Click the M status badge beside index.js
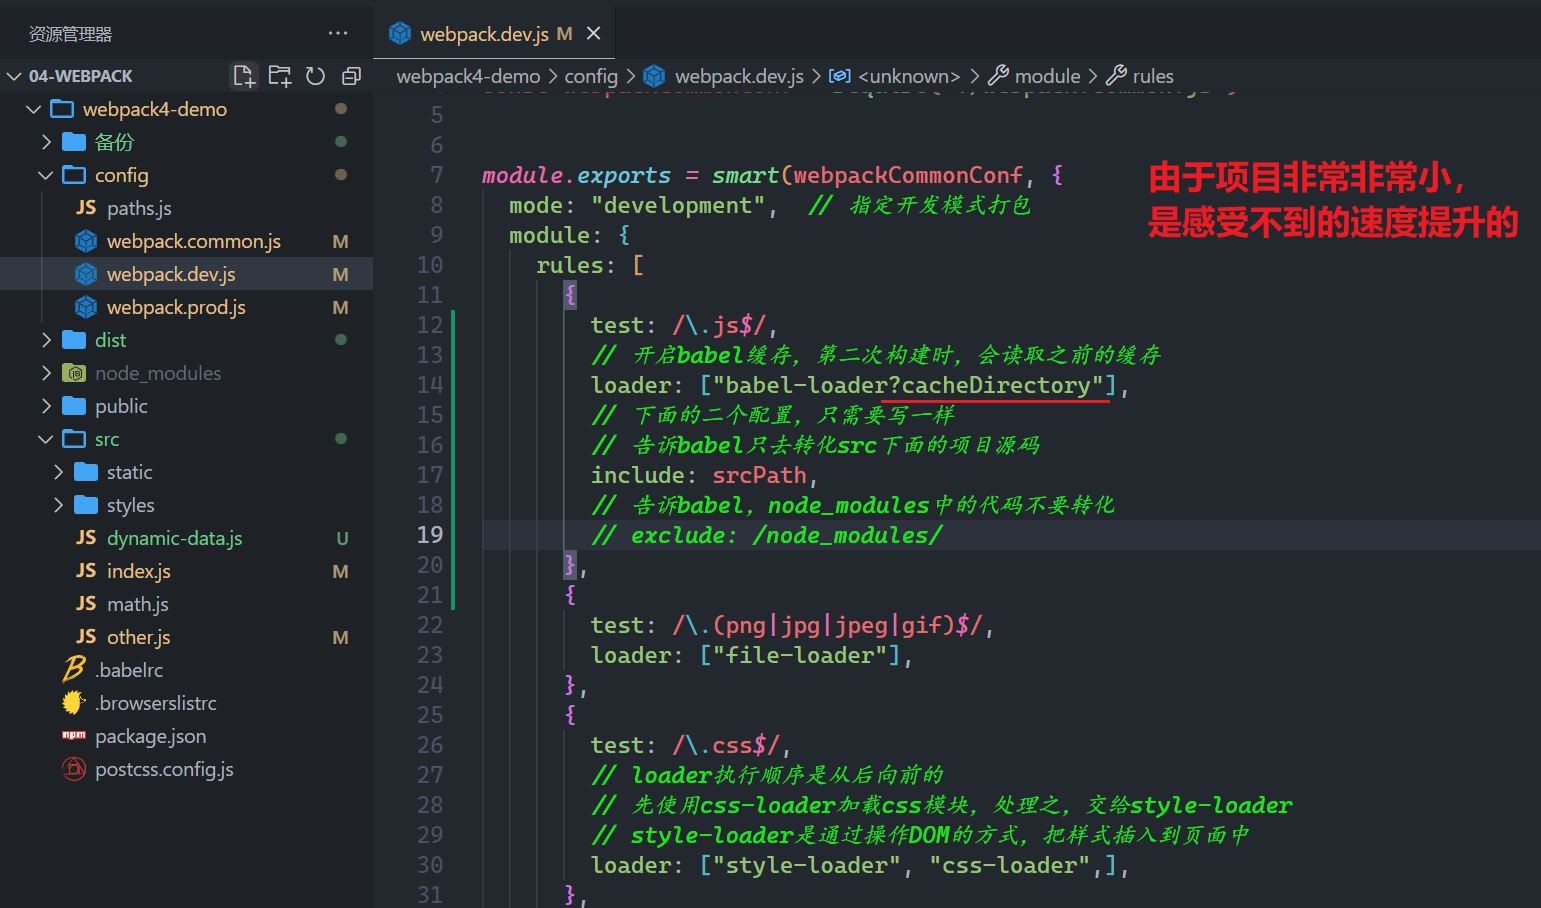 (340, 571)
